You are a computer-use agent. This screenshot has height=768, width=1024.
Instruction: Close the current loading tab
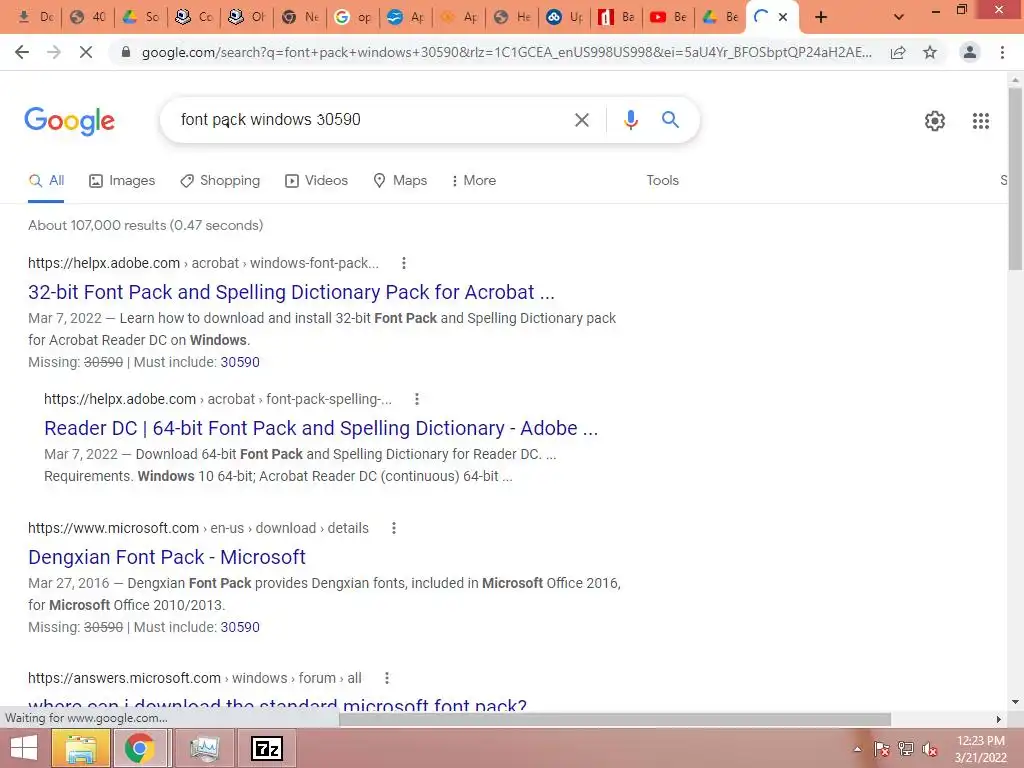point(783,17)
